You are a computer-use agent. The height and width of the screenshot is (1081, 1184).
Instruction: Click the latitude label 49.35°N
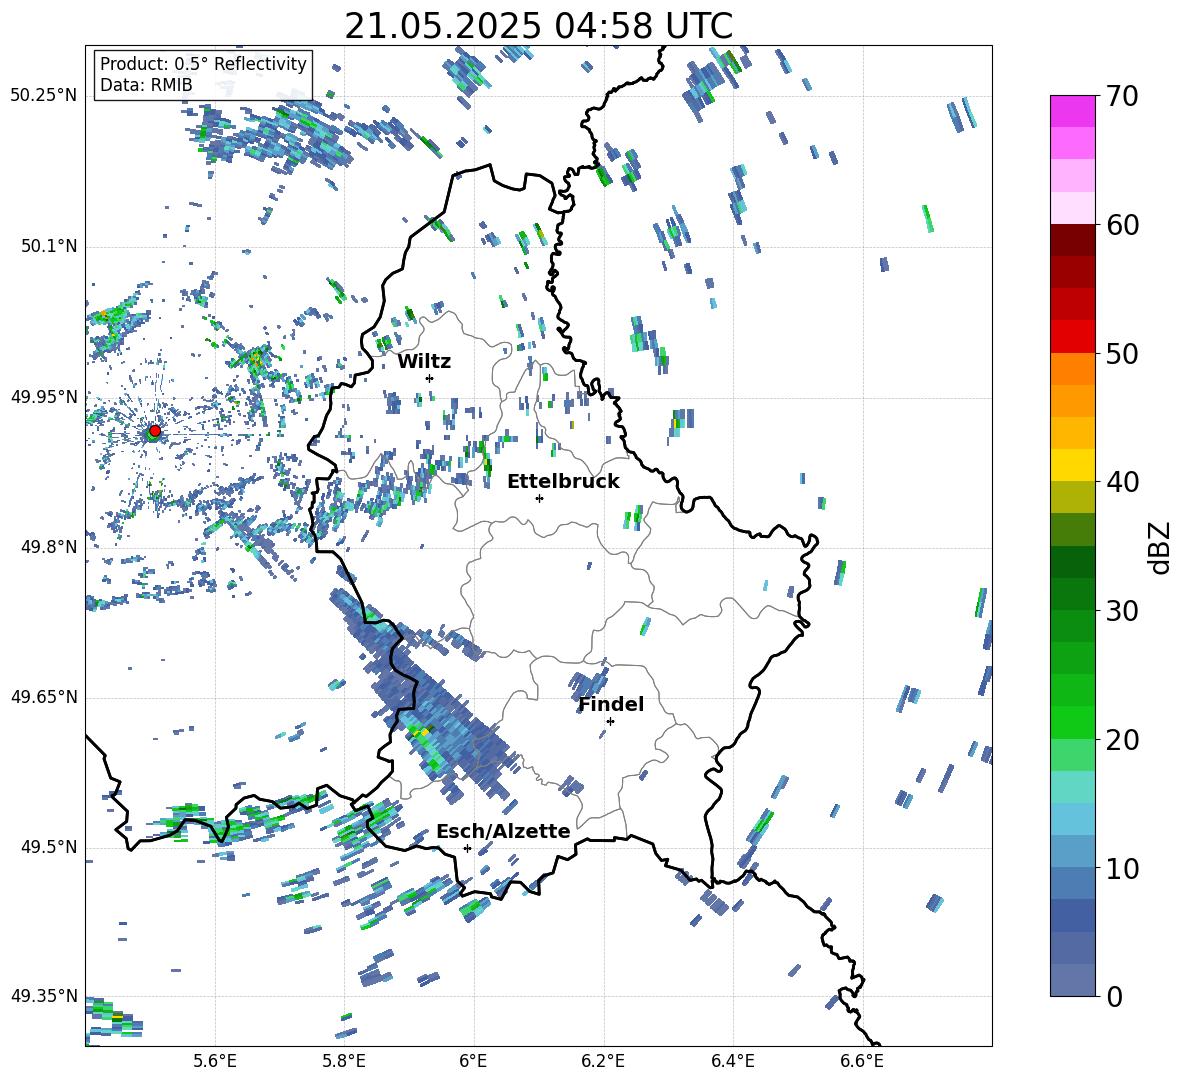pos(43,996)
